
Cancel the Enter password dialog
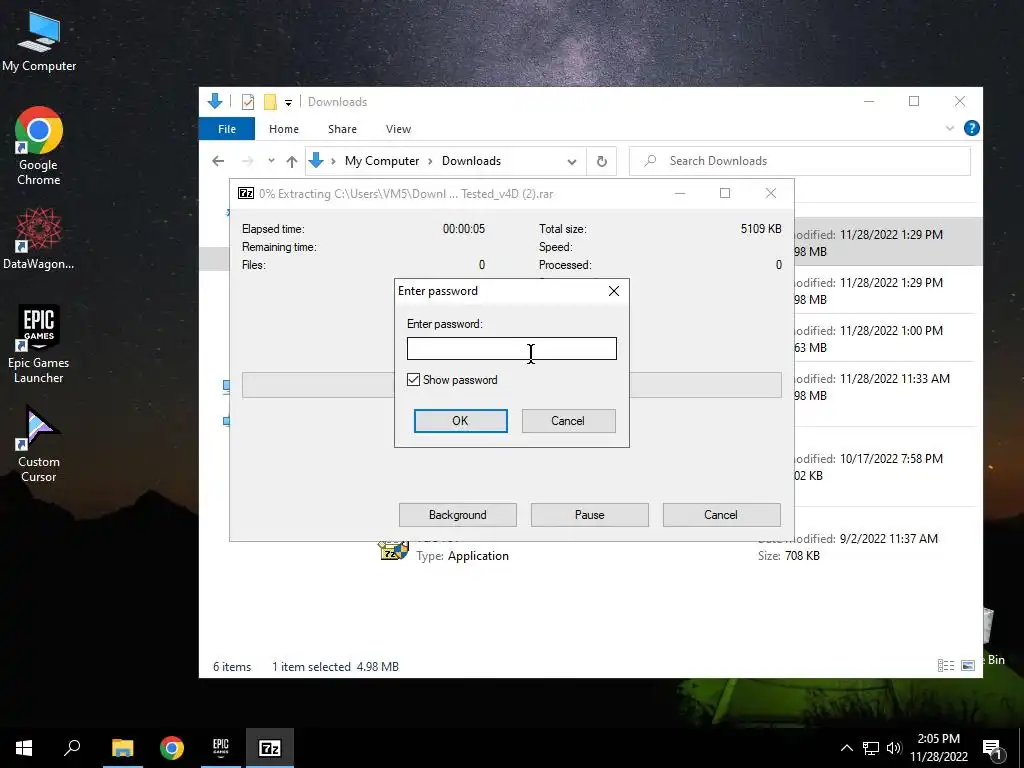[568, 421]
